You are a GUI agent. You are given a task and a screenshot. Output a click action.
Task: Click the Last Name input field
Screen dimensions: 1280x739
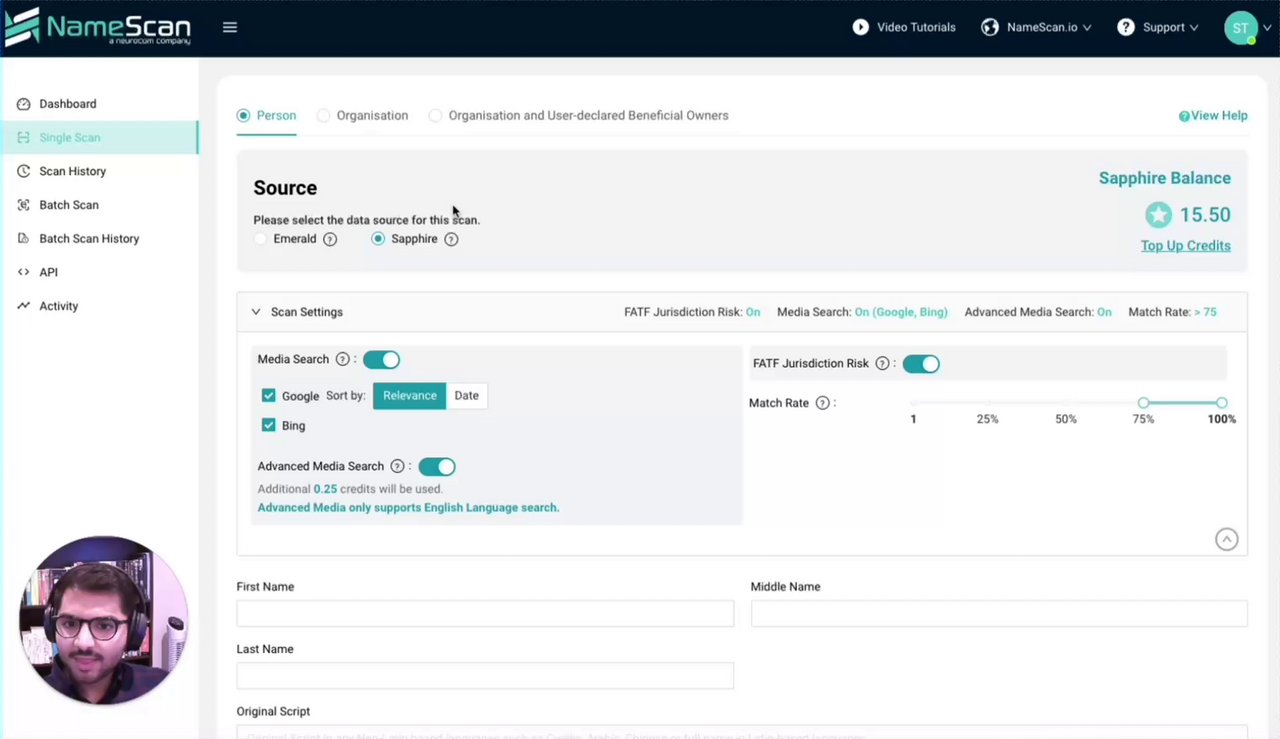point(485,676)
